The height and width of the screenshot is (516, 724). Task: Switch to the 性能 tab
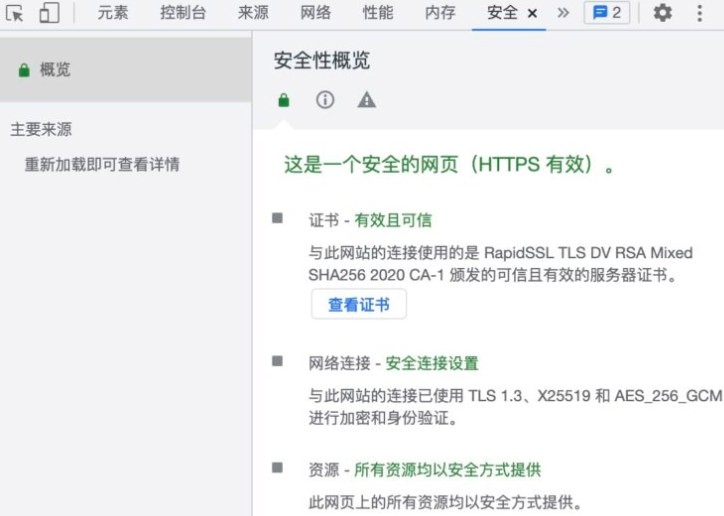[x=378, y=12]
